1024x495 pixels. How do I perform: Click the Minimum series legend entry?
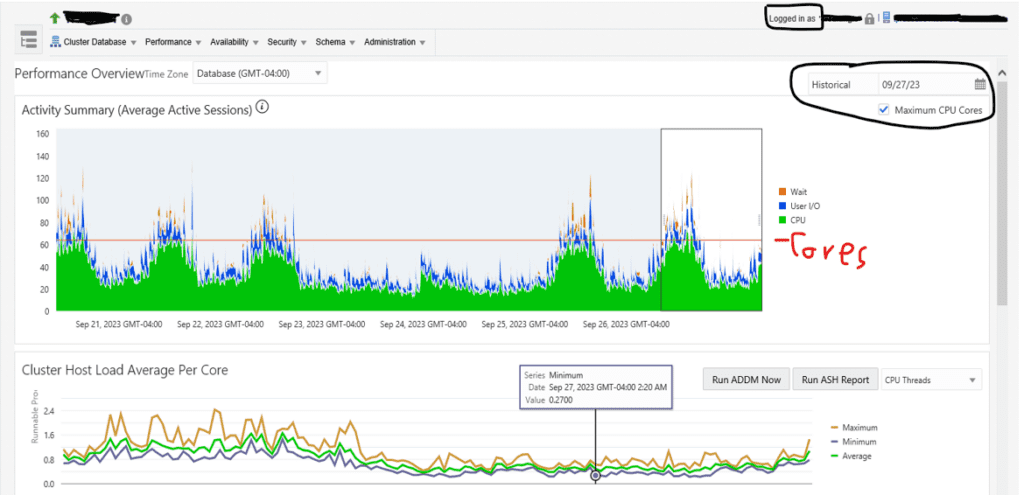coord(853,441)
